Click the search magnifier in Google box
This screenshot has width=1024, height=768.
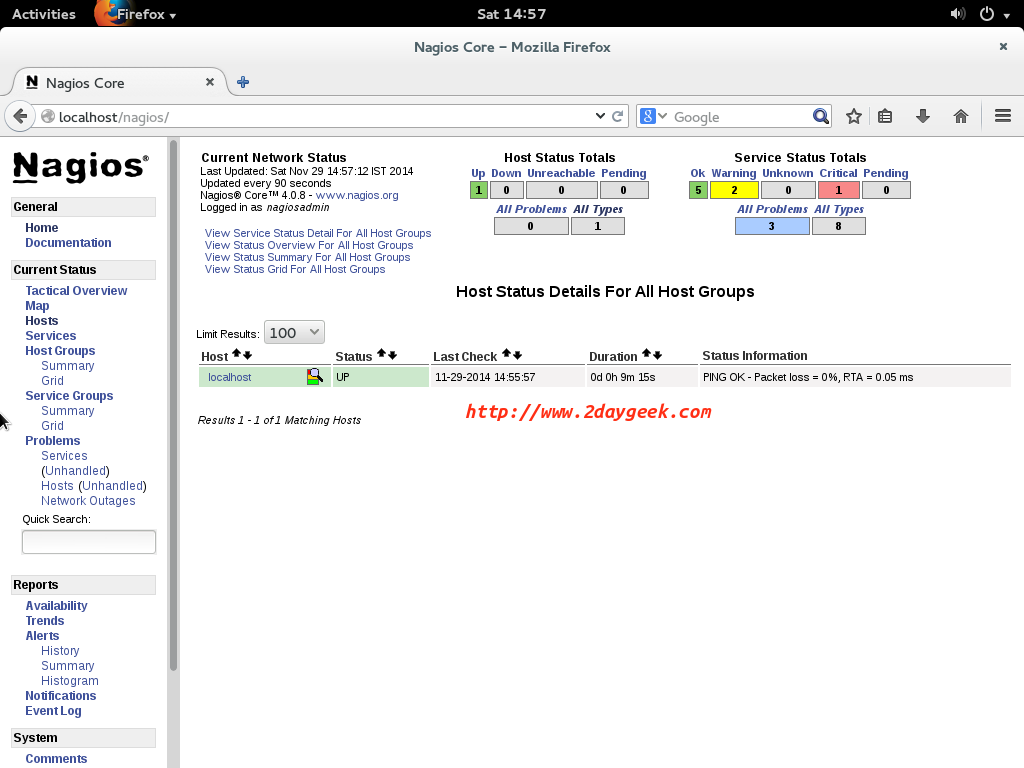pyautogui.click(x=821, y=116)
